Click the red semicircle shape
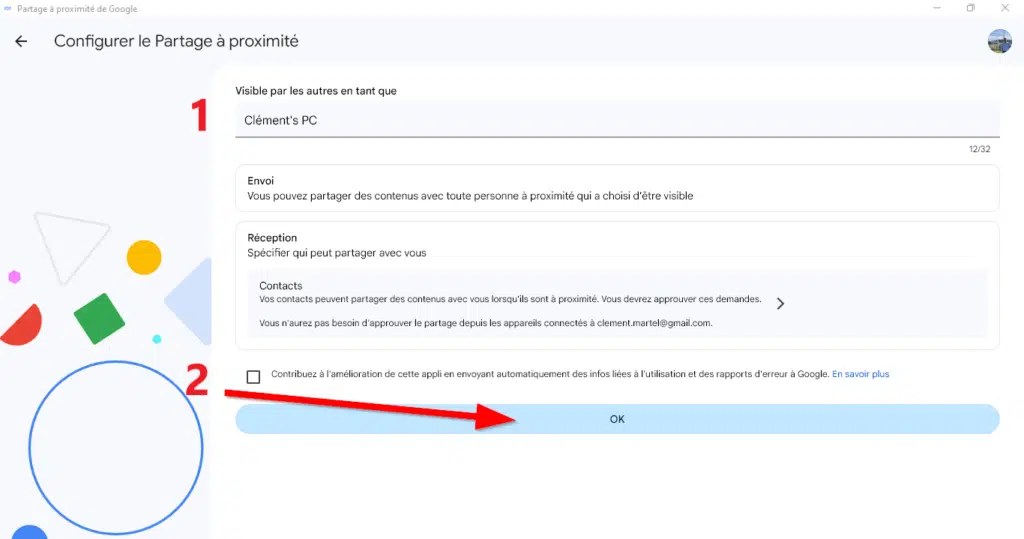The width and height of the screenshot is (1024, 539). coord(22,325)
